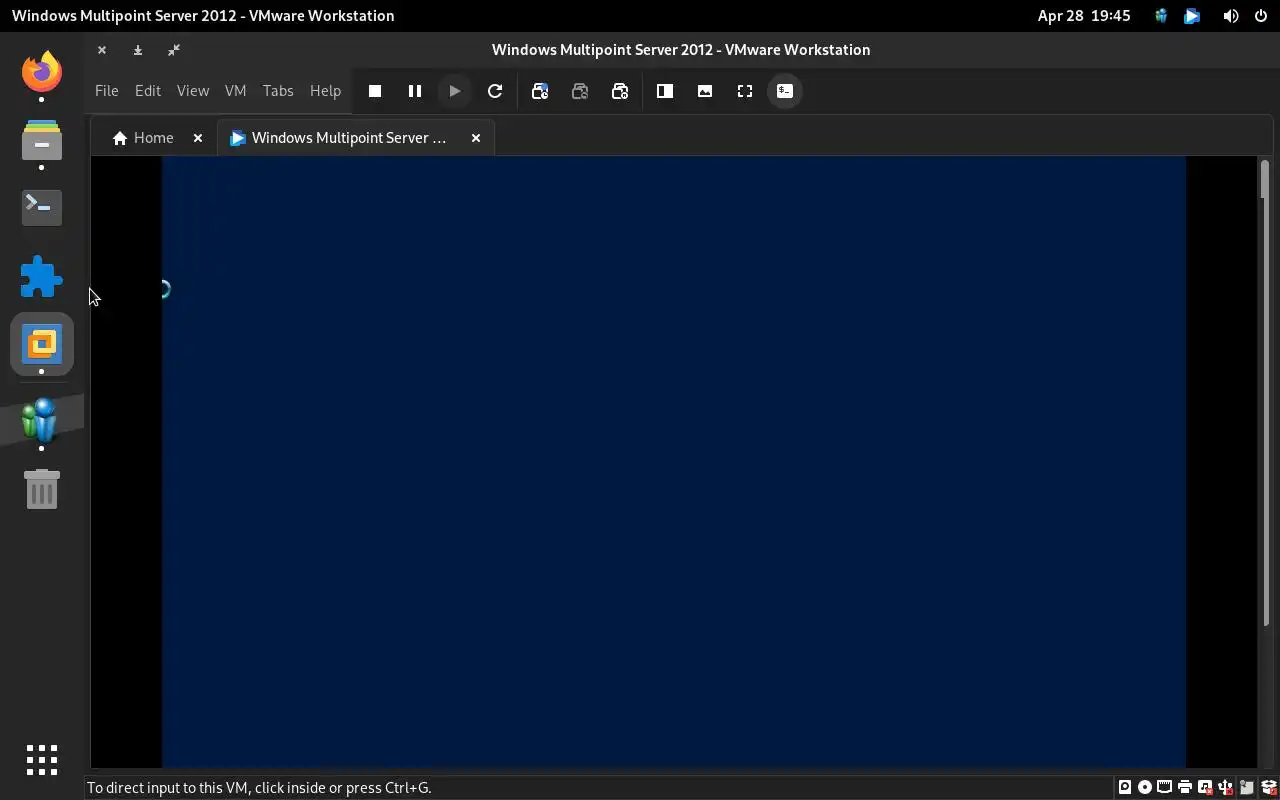Screen dimensions: 1280x800
Task: Toggle the library sidebar panel
Action: tap(665, 91)
